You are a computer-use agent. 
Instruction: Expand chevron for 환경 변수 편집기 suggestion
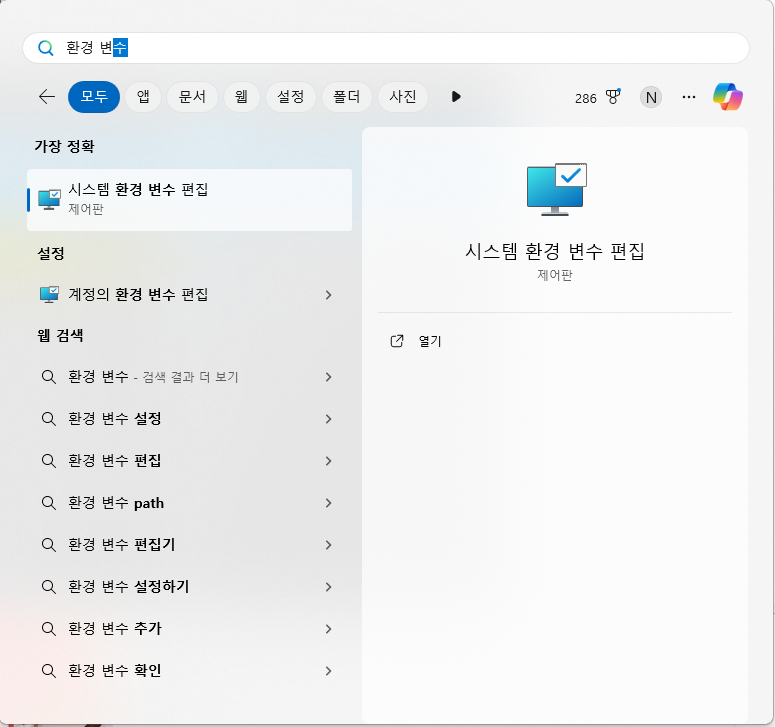pyautogui.click(x=328, y=545)
